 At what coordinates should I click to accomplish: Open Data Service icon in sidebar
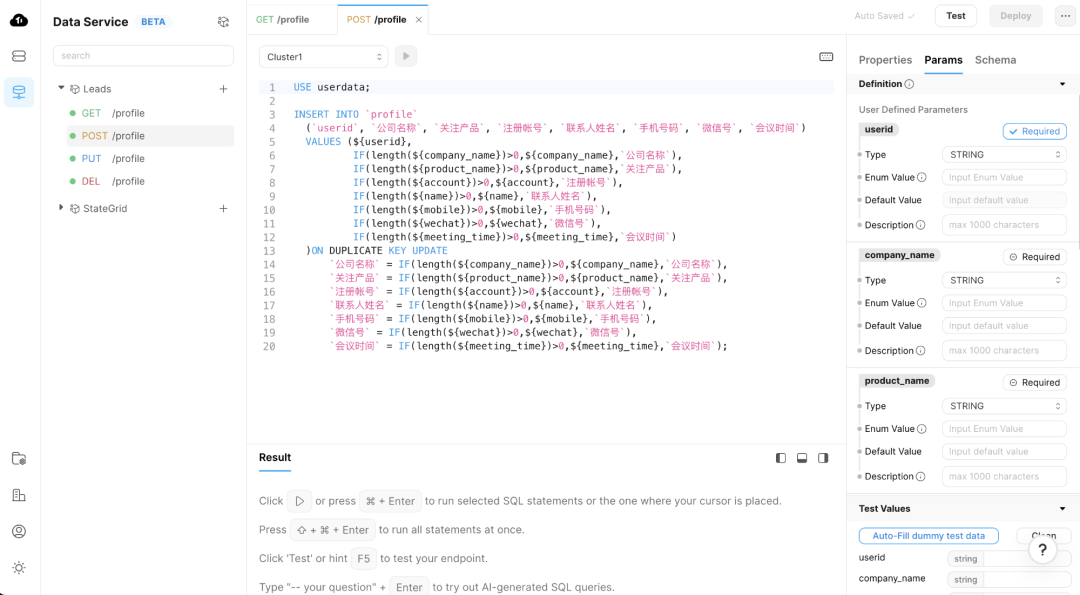click(19, 92)
